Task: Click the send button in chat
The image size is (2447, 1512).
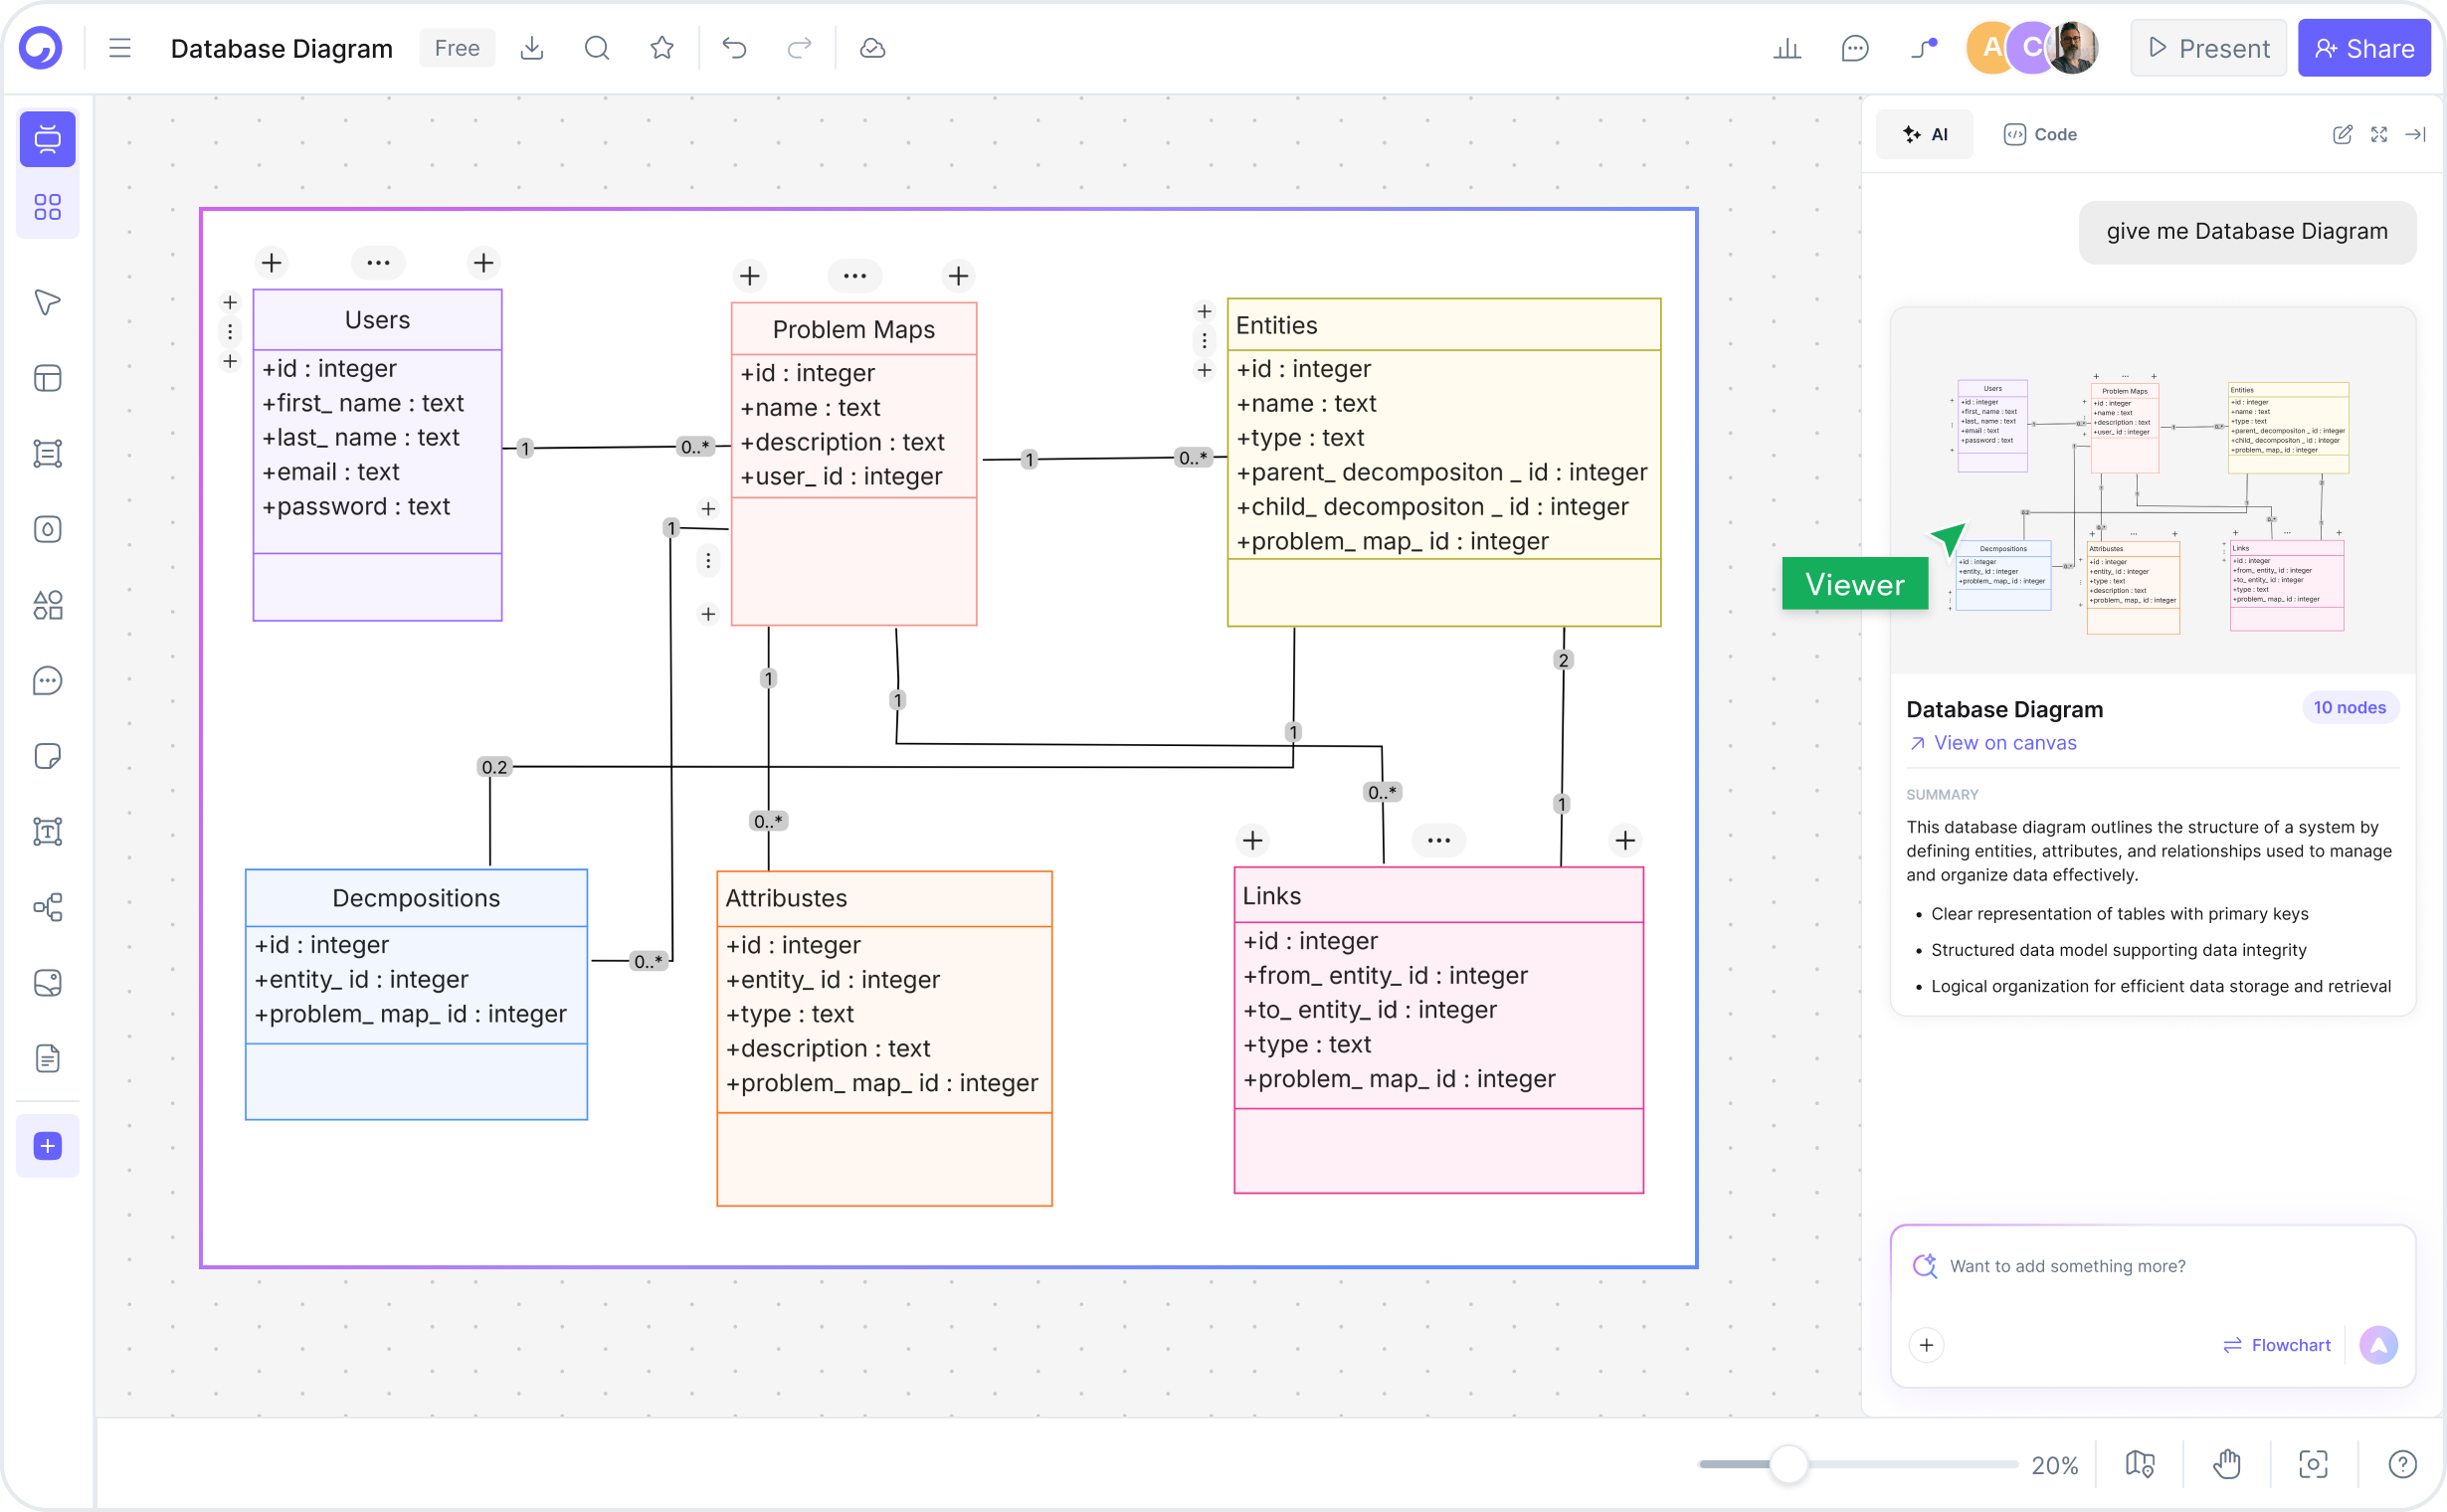Action: click(2379, 1345)
